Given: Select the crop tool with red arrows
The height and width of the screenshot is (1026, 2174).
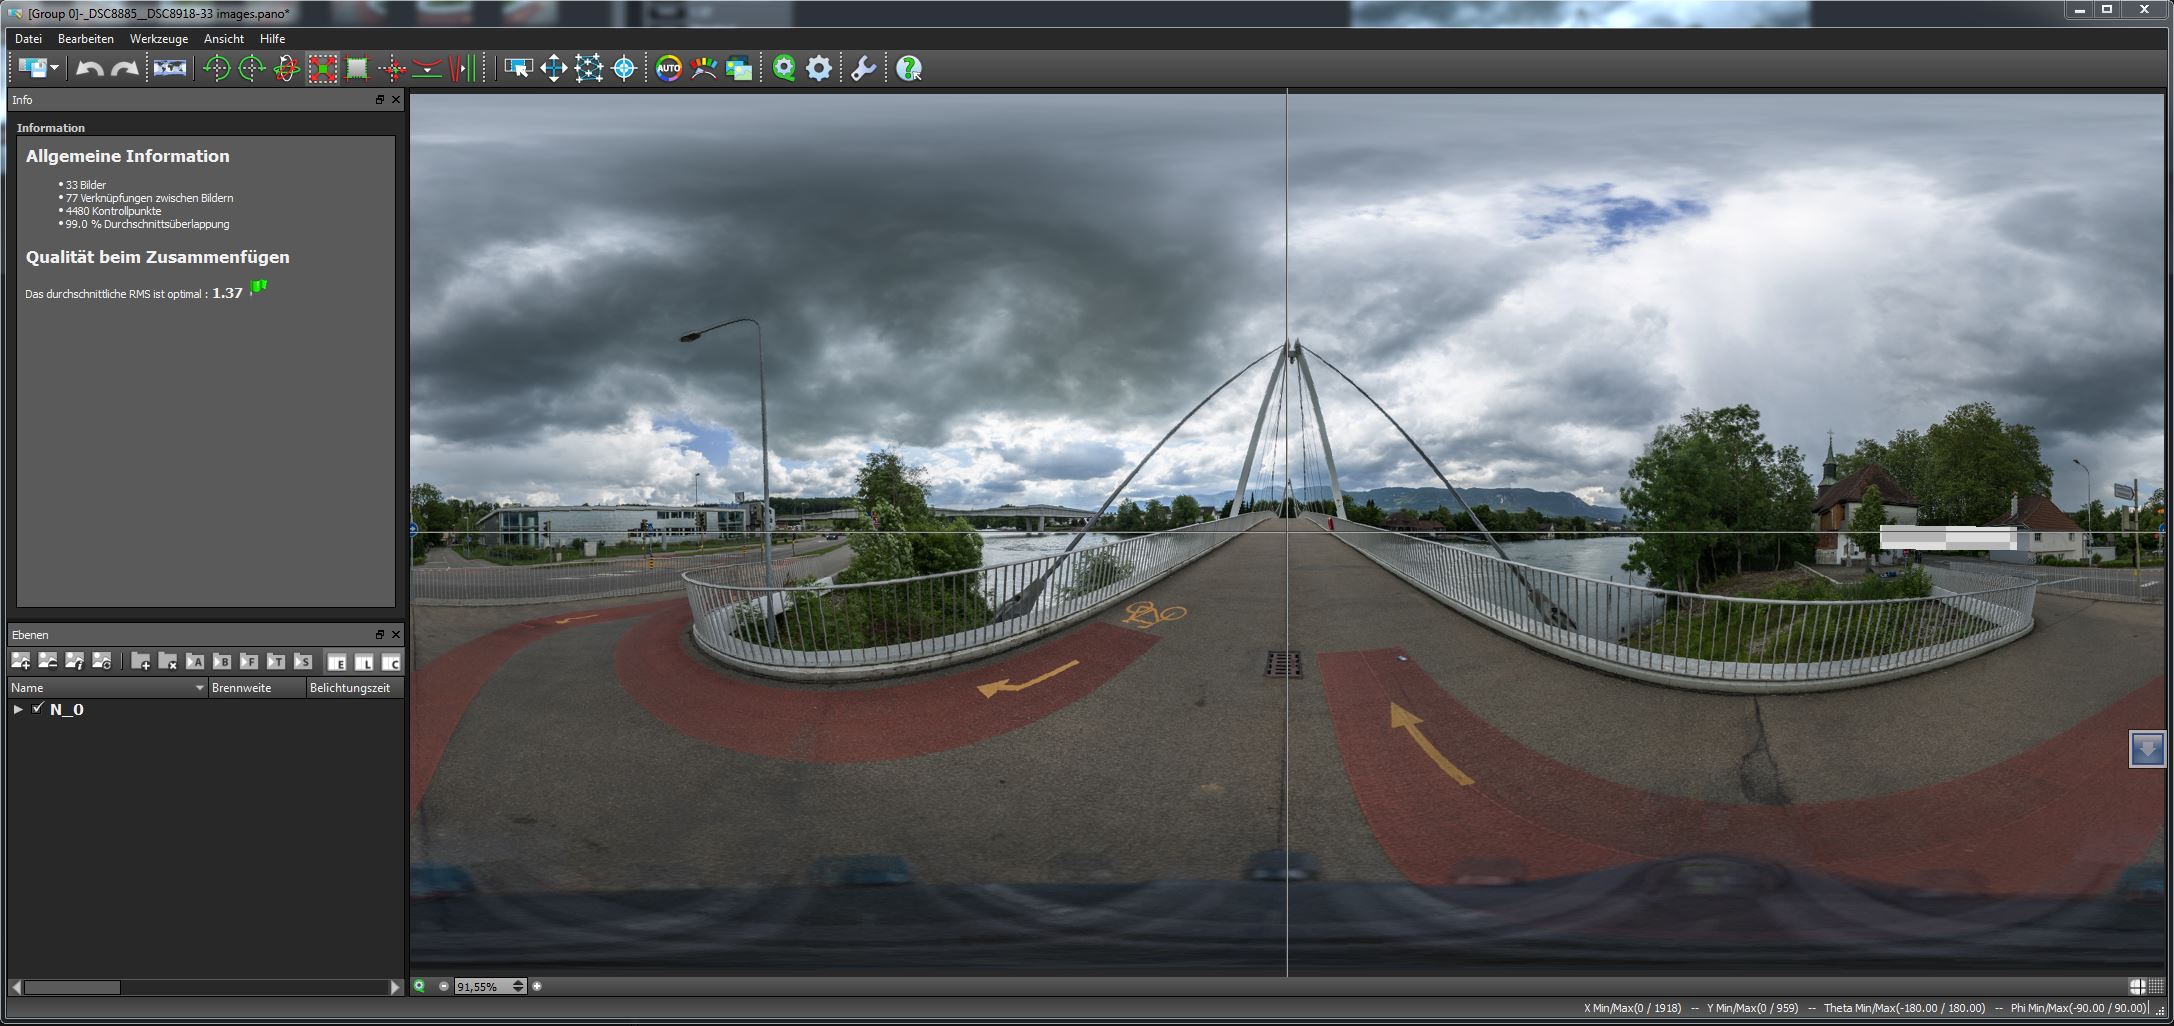Looking at the screenshot, I should (x=322, y=69).
